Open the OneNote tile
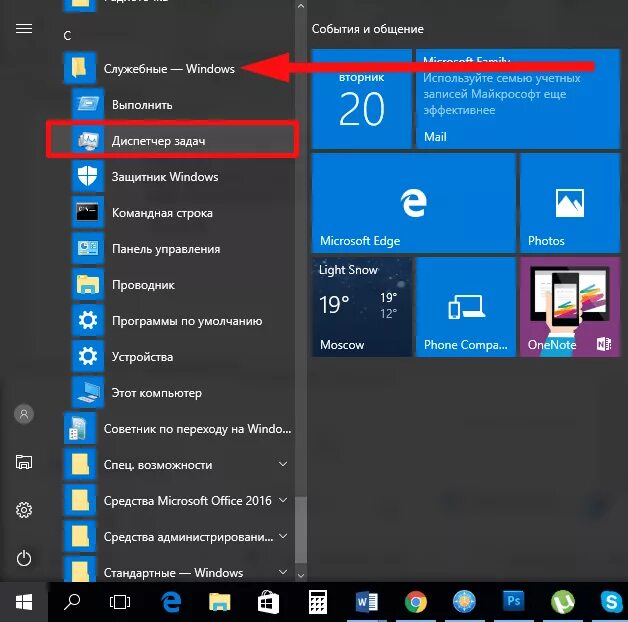628x622 pixels. point(570,307)
